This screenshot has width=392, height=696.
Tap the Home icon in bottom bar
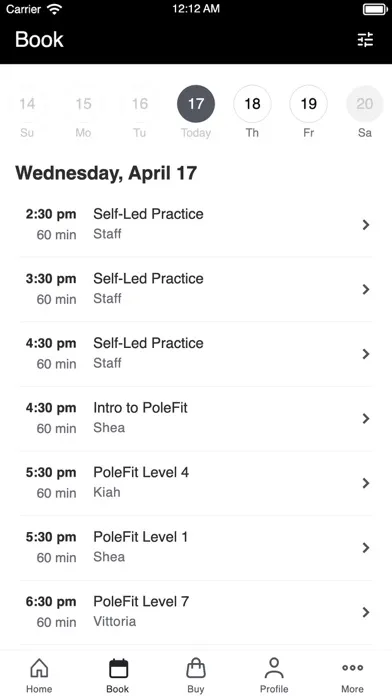click(x=39, y=668)
